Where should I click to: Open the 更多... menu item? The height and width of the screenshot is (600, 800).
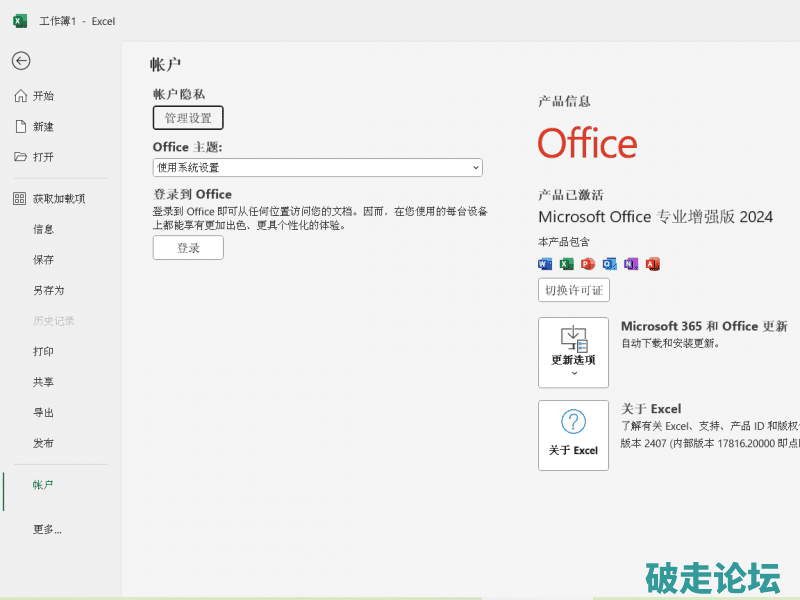point(47,530)
